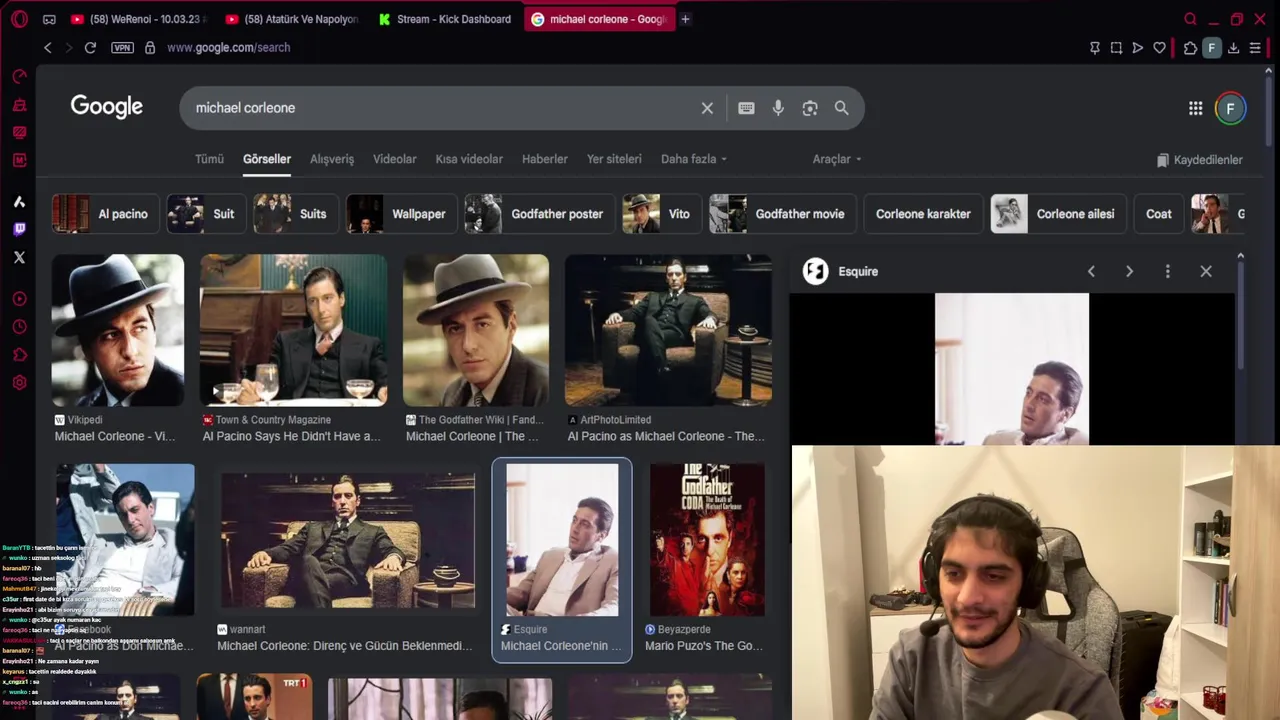This screenshot has width=1280, height=720.
Task: Open the on-screen keyboard icon
Action: [746, 108]
